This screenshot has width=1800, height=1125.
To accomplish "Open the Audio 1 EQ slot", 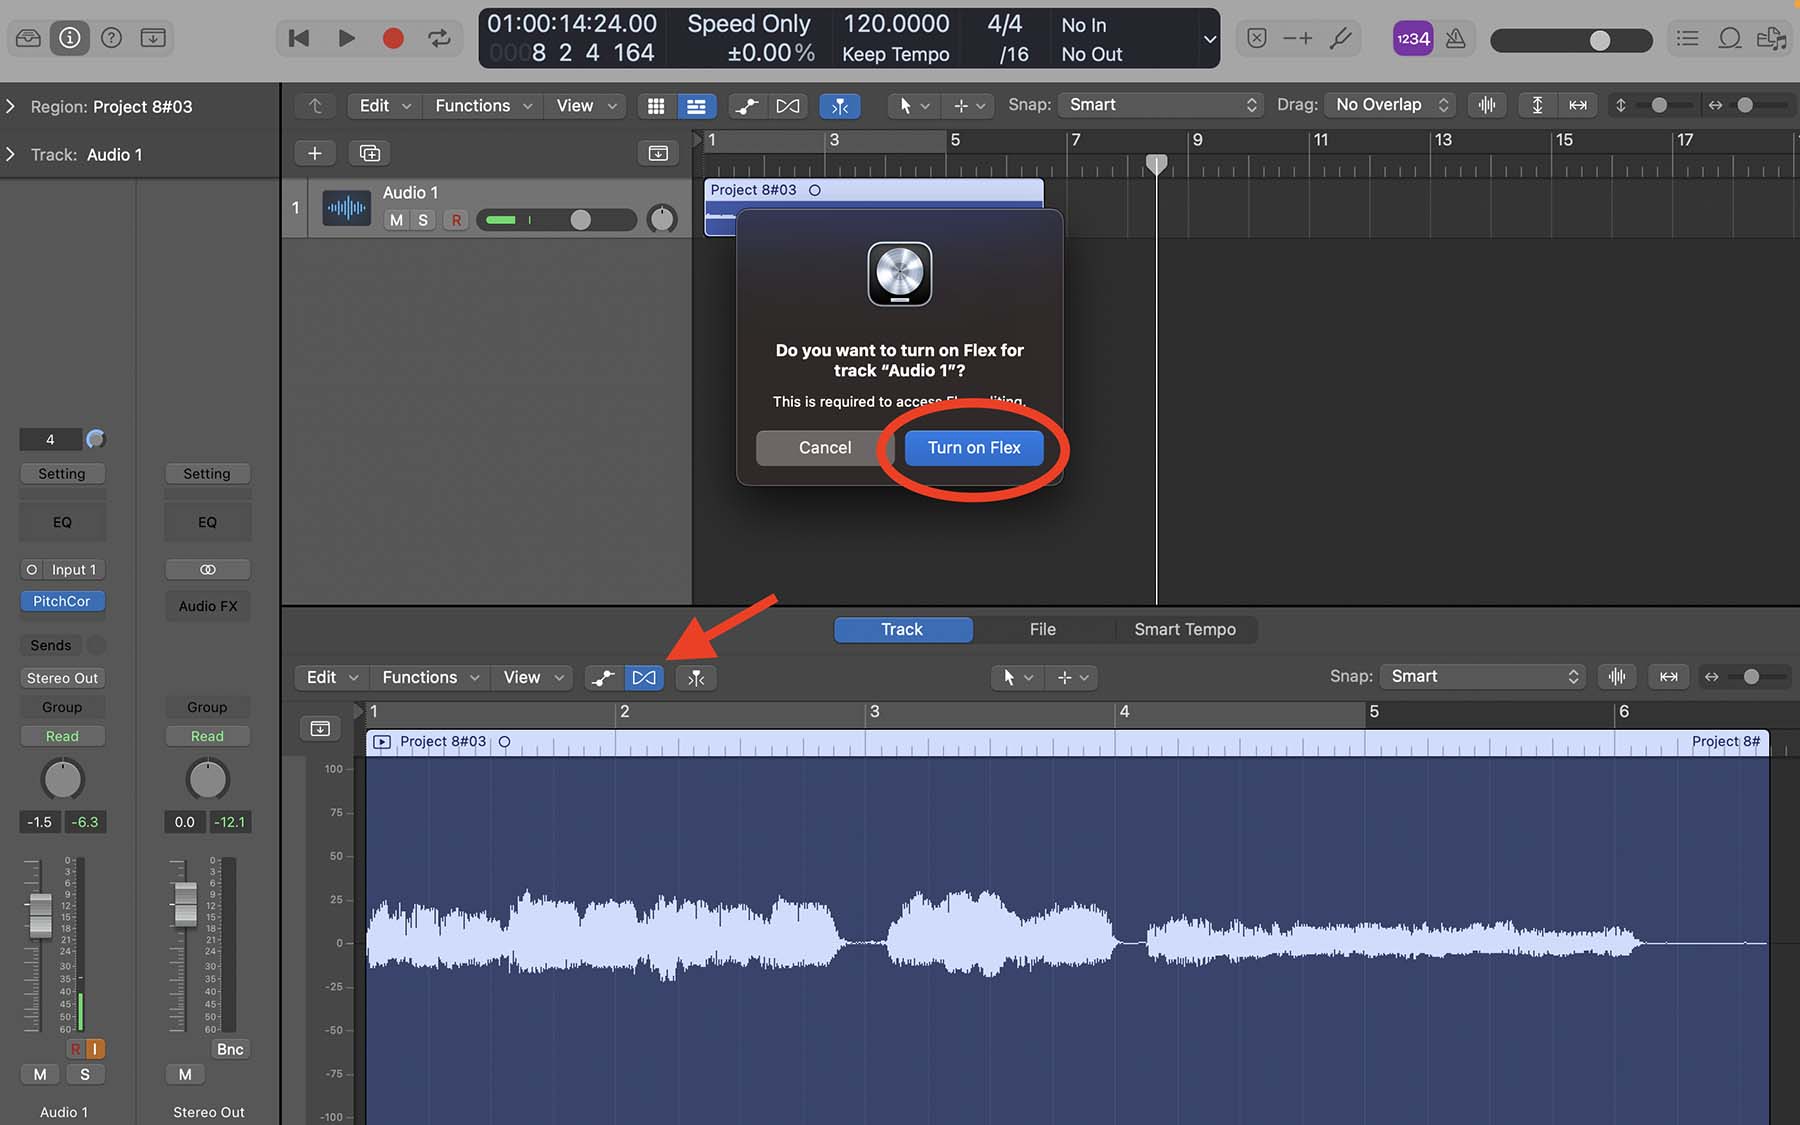I will (x=62, y=522).
